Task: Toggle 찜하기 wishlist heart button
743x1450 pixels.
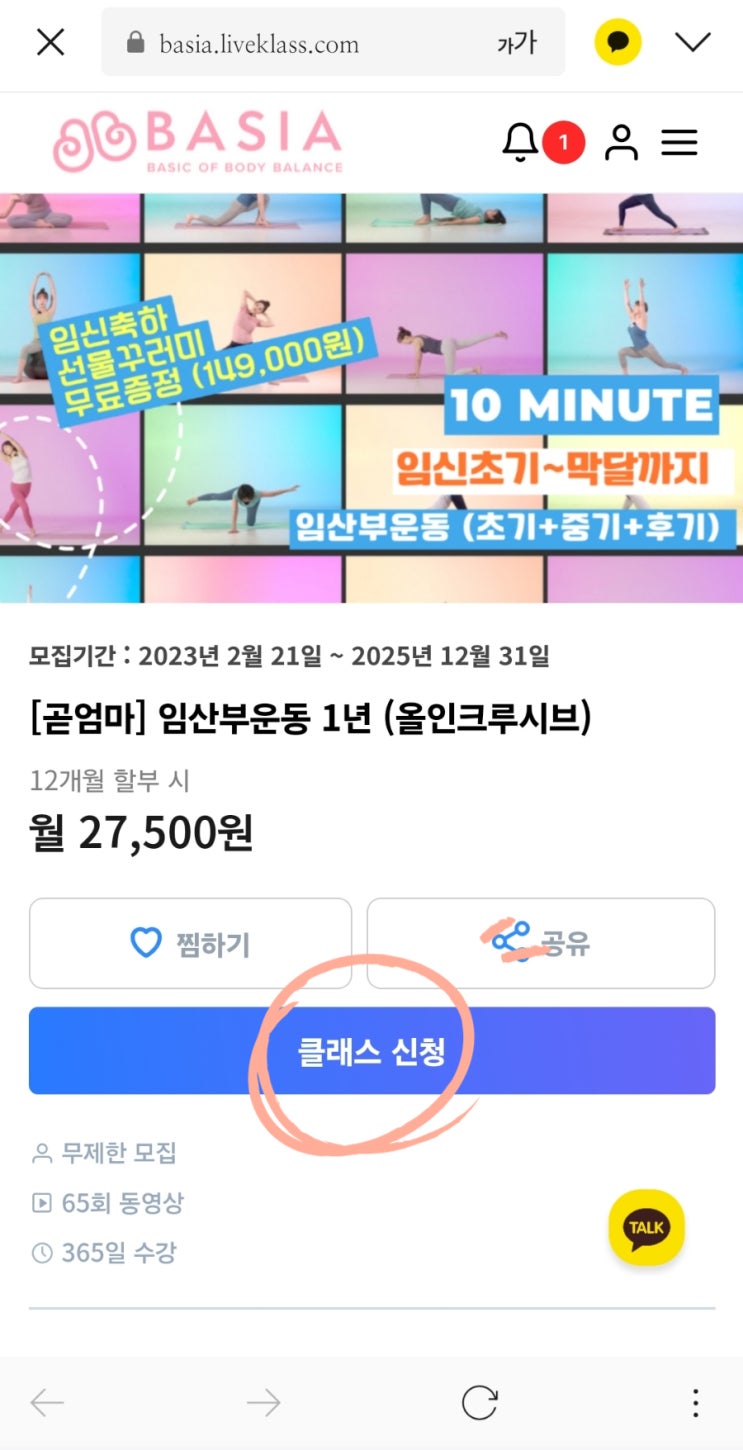Action: pos(190,943)
